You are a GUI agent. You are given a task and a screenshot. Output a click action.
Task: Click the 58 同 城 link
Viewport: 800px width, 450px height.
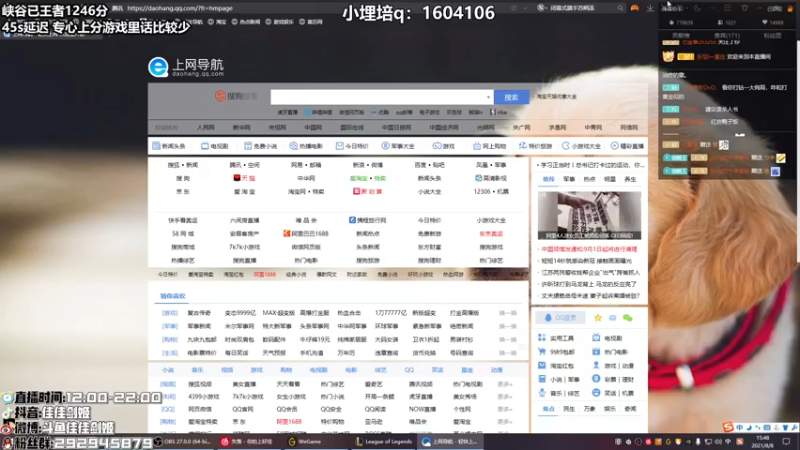pos(183,234)
